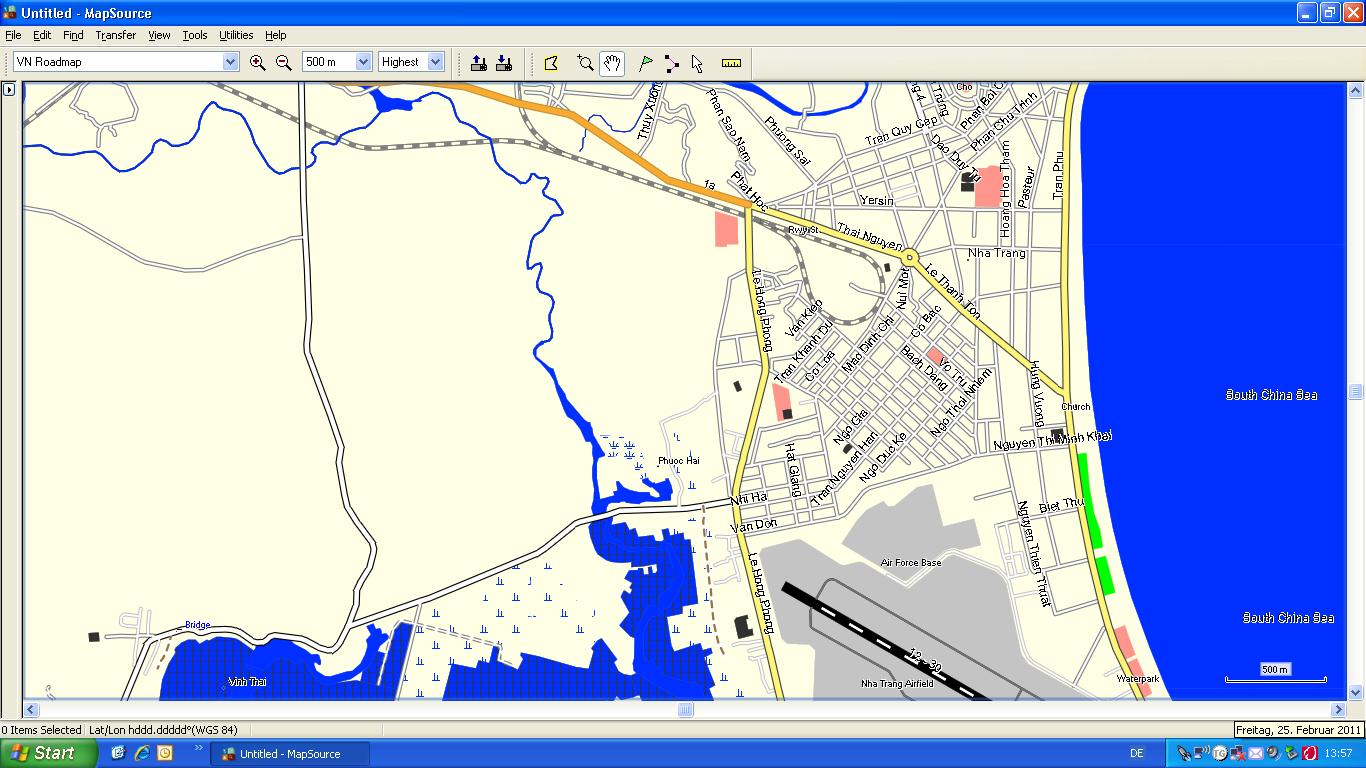Select the Route tool icon
Screen dimensions: 1366x768
click(x=671, y=63)
